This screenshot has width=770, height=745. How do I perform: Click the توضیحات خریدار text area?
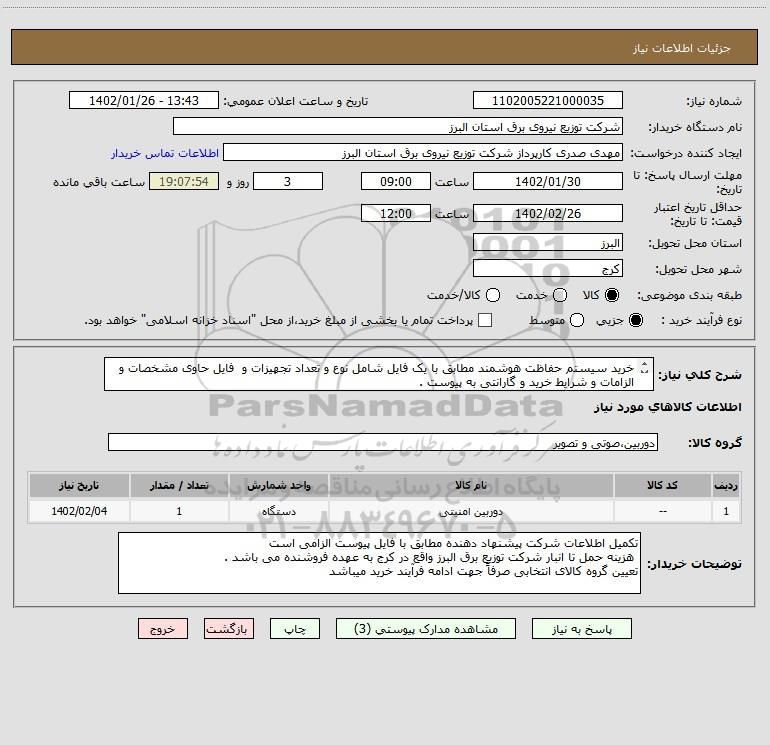tap(379, 563)
